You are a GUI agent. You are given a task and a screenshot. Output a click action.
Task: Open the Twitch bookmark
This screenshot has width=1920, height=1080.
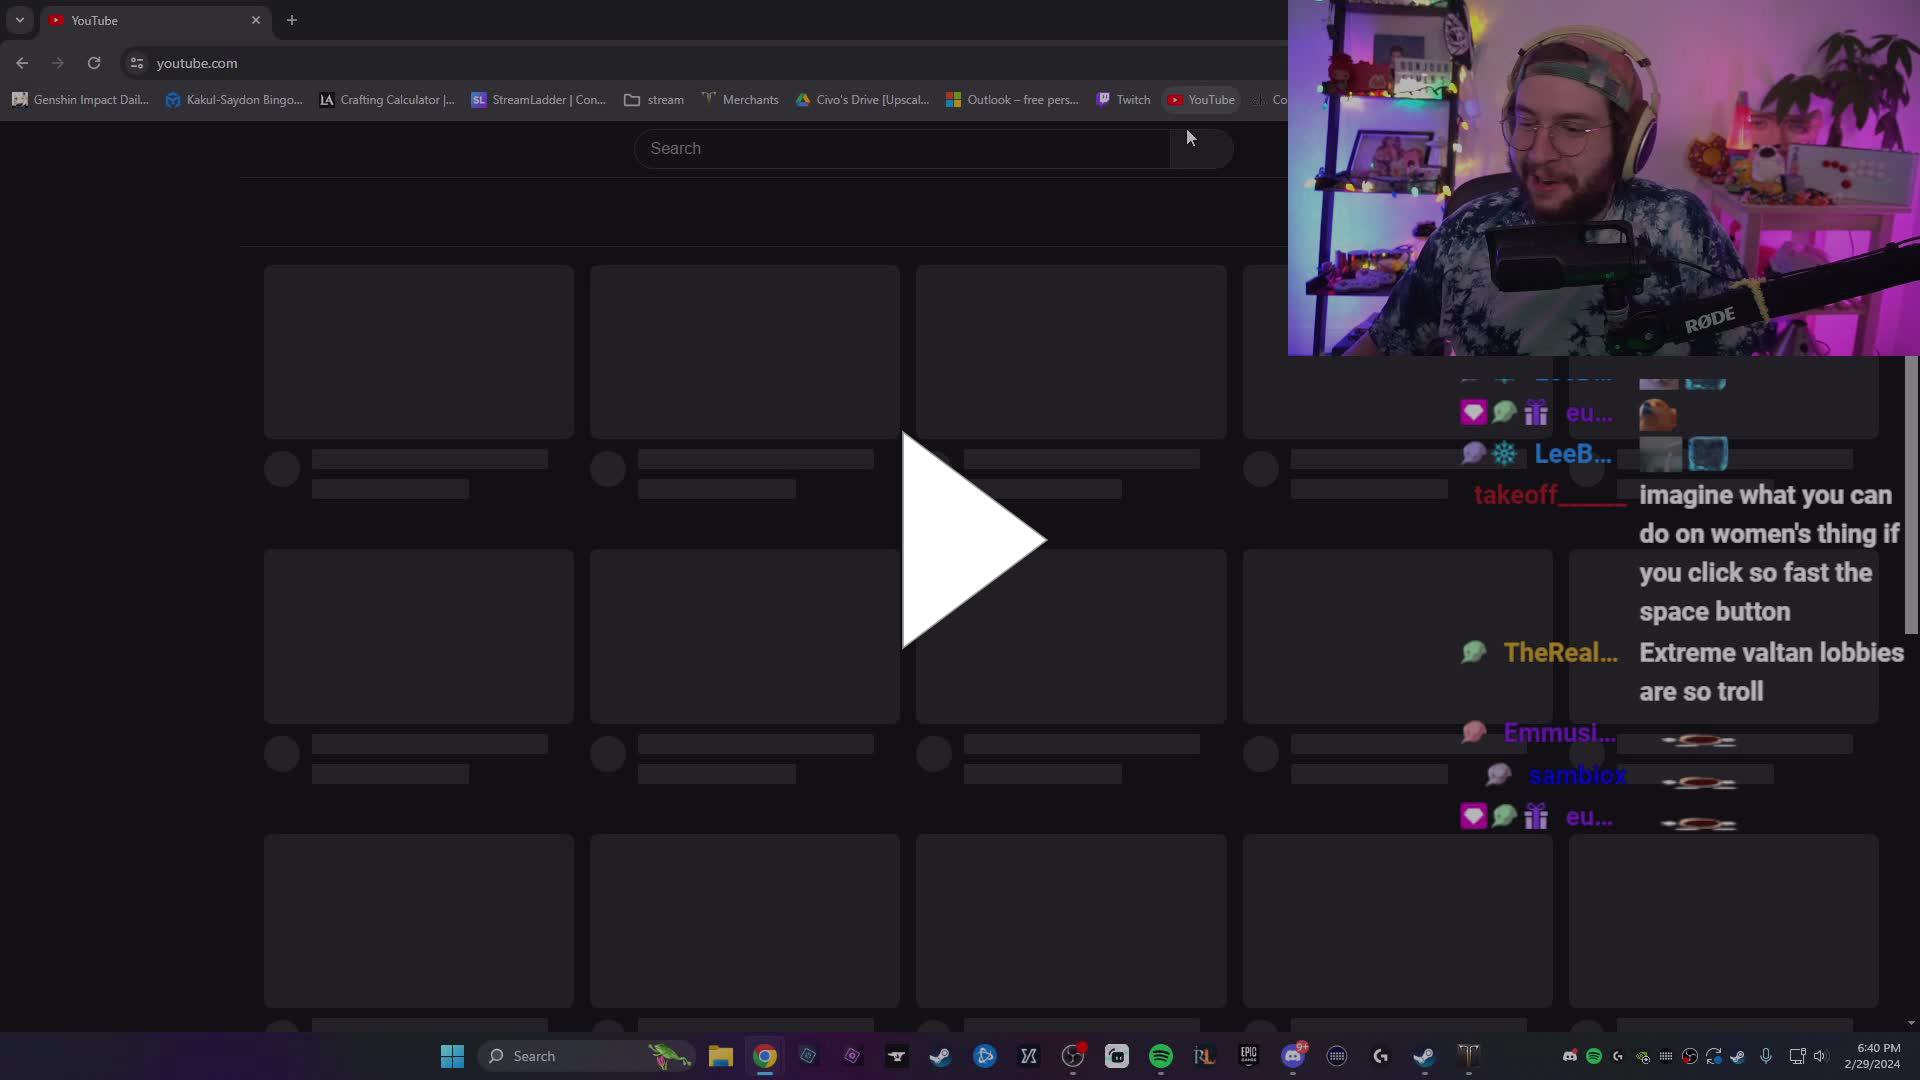pos(1123,99)
